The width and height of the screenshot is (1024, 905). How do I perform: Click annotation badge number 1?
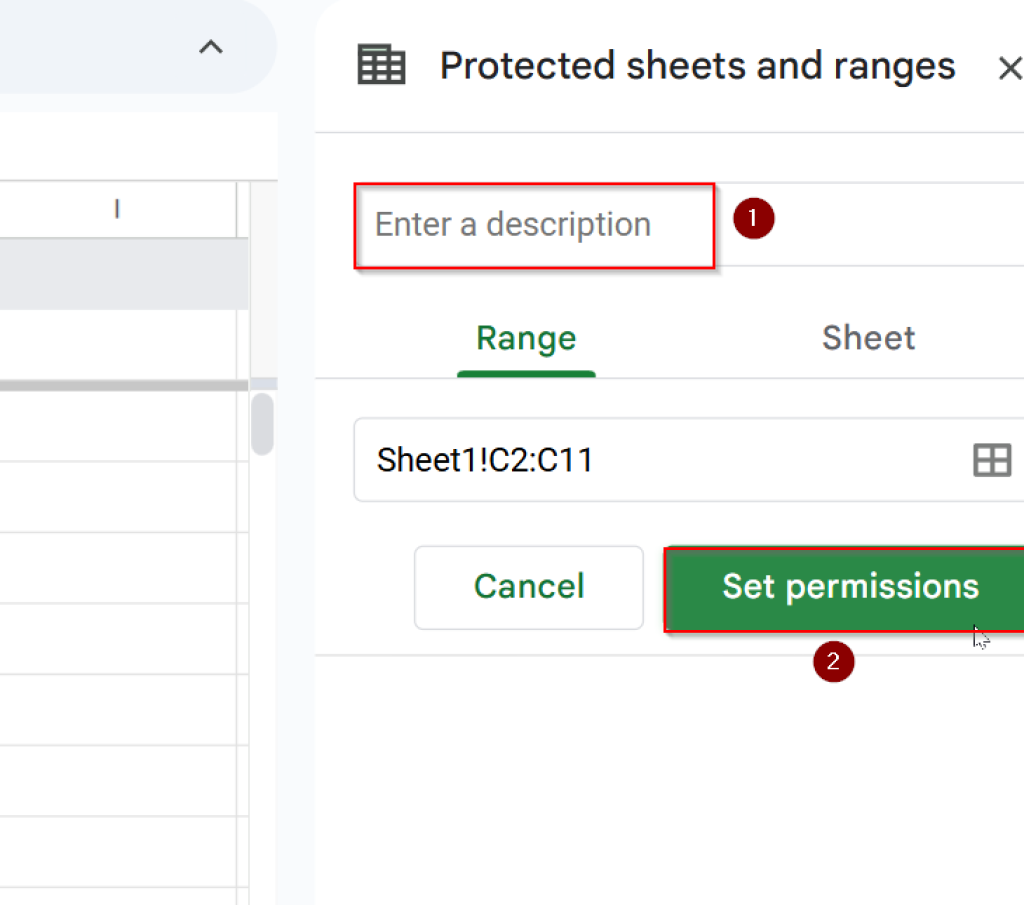(x=753, y=219)
